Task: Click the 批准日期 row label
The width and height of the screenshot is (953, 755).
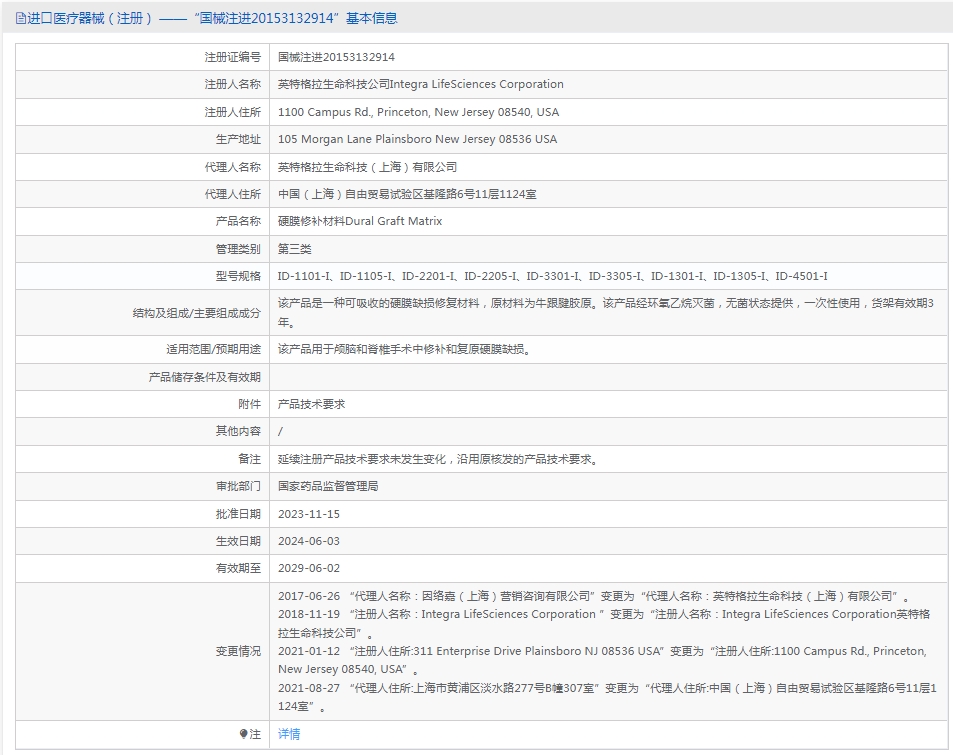Action: (238, 514)
